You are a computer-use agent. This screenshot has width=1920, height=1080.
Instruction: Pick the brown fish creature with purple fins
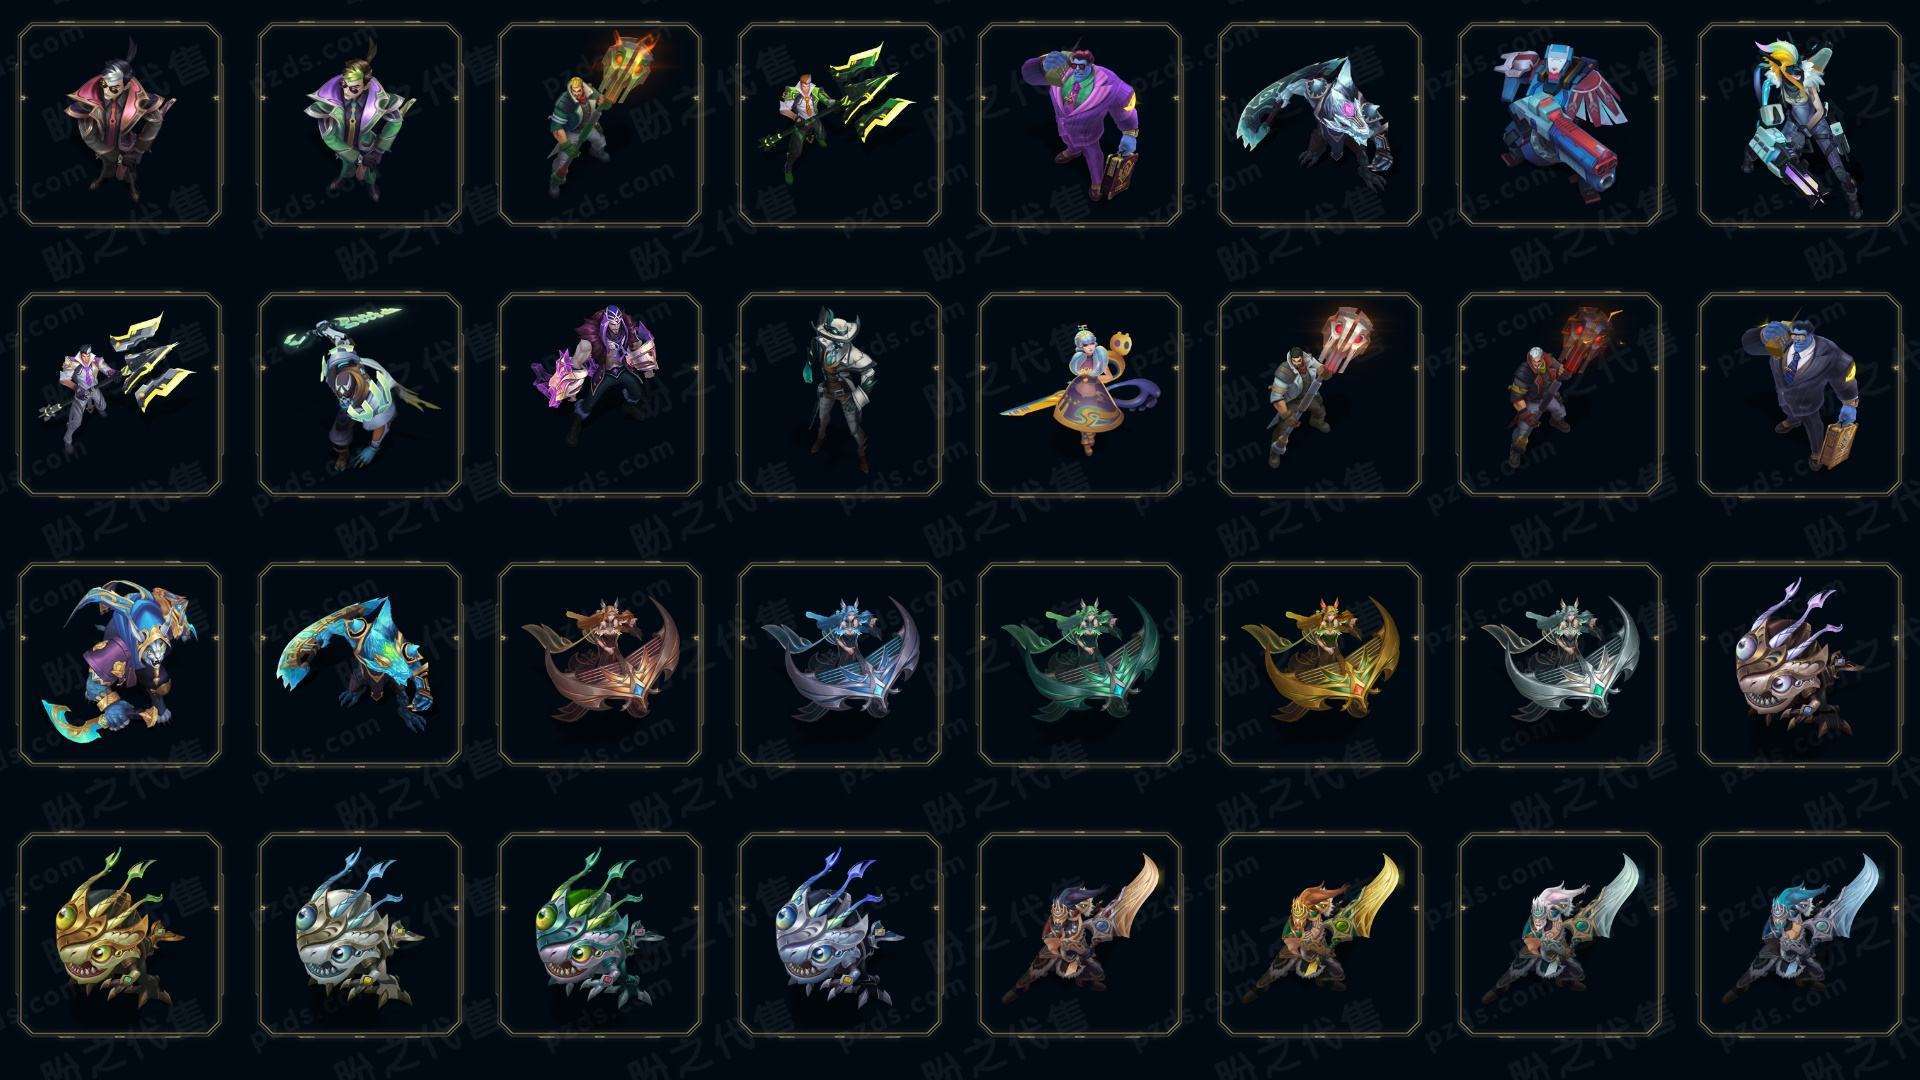coord(1800,664)
